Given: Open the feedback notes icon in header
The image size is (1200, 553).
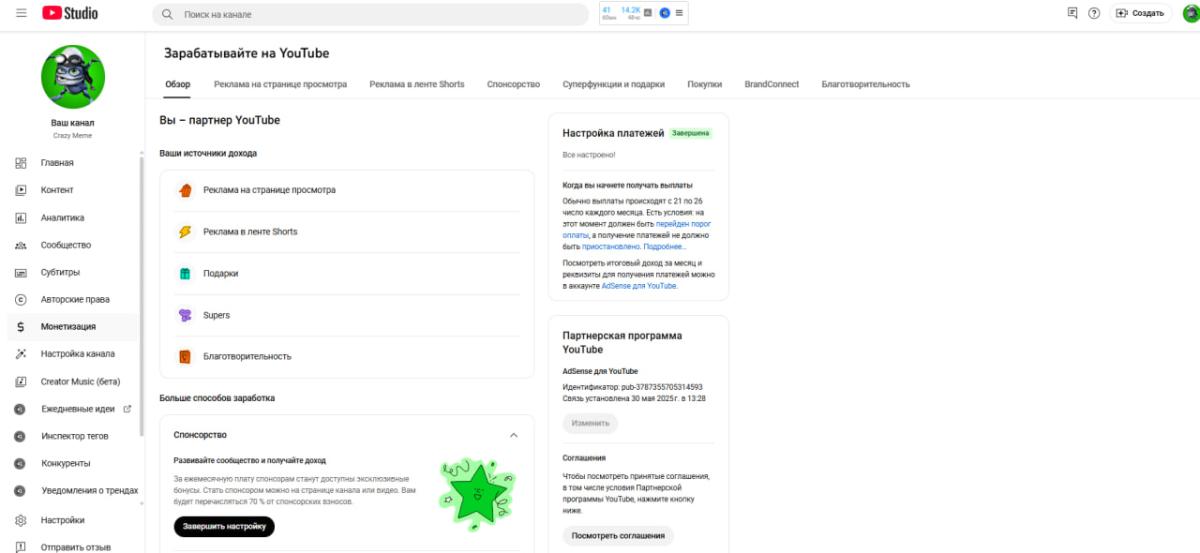Looking at the screenshot, I should pyautogui.click(x=1073, y=13).
